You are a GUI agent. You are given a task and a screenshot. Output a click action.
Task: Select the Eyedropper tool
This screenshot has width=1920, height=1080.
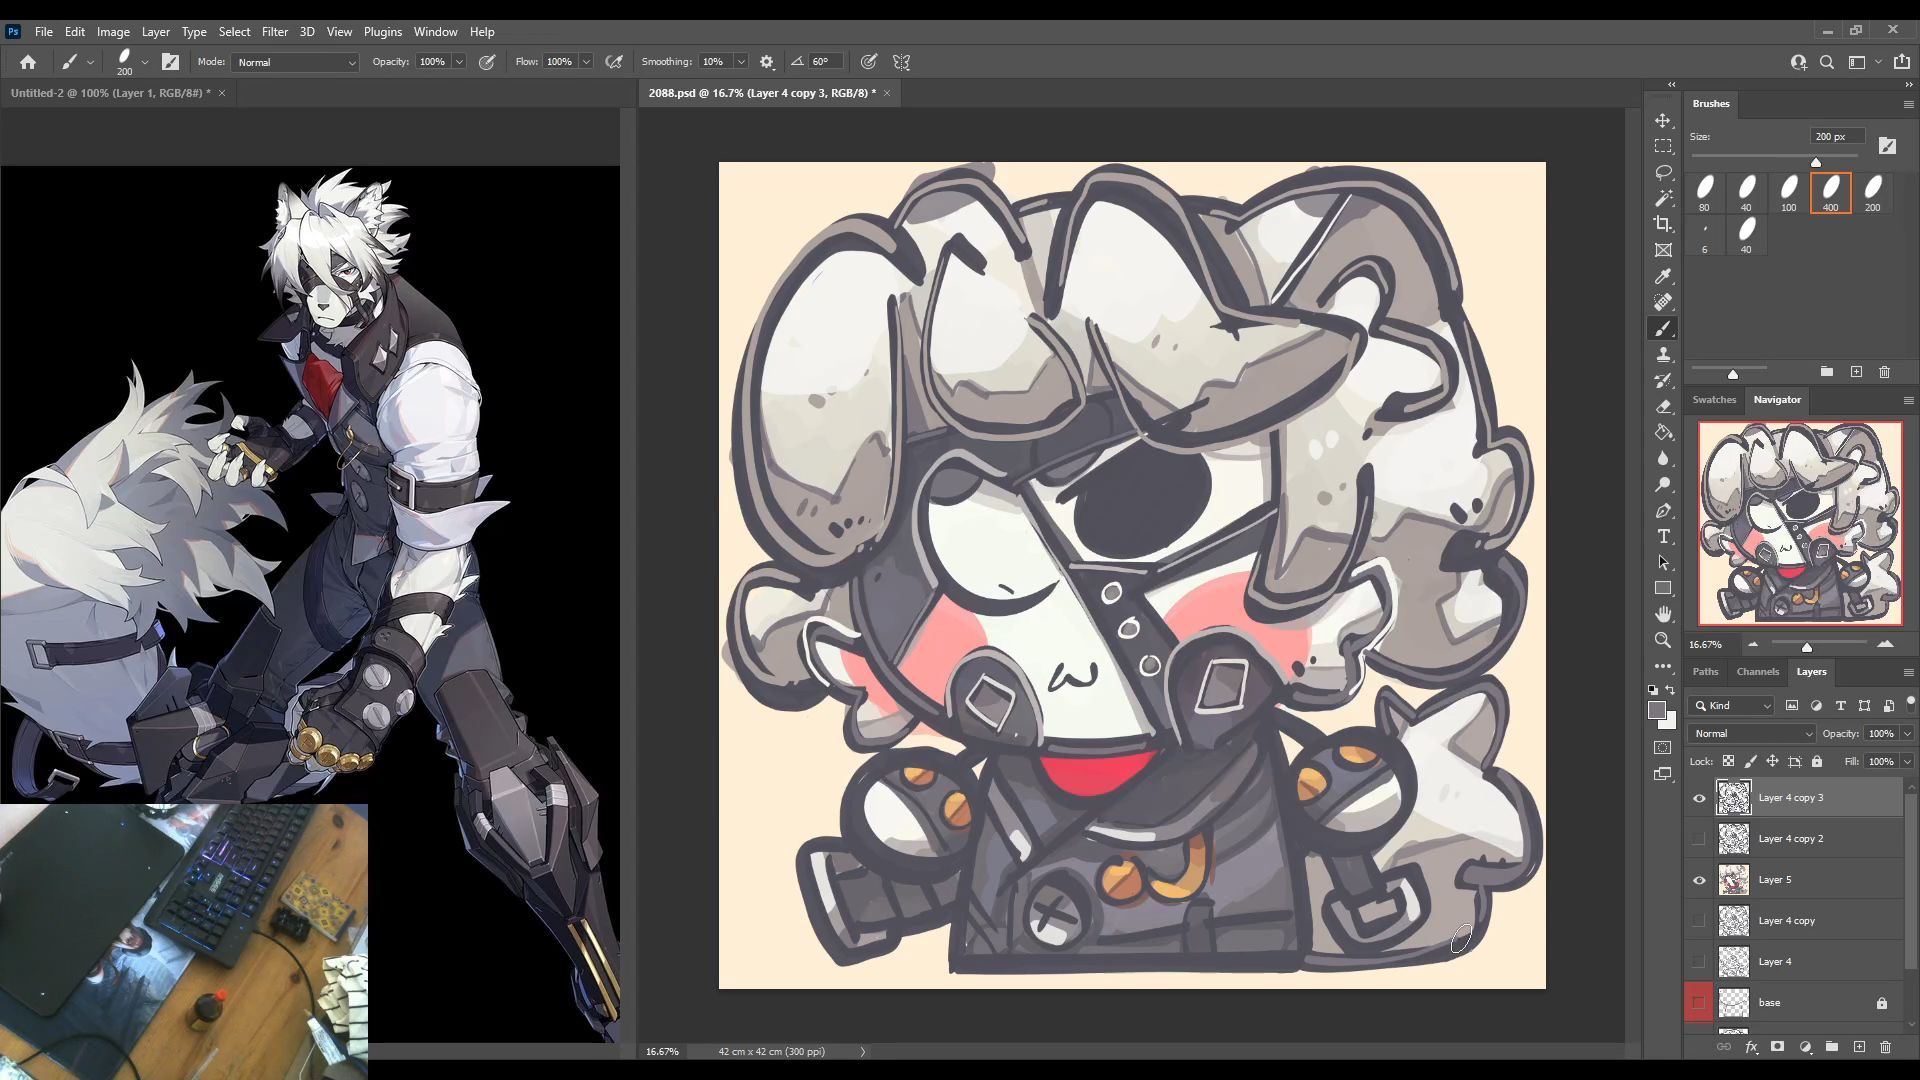[1663, 276]
